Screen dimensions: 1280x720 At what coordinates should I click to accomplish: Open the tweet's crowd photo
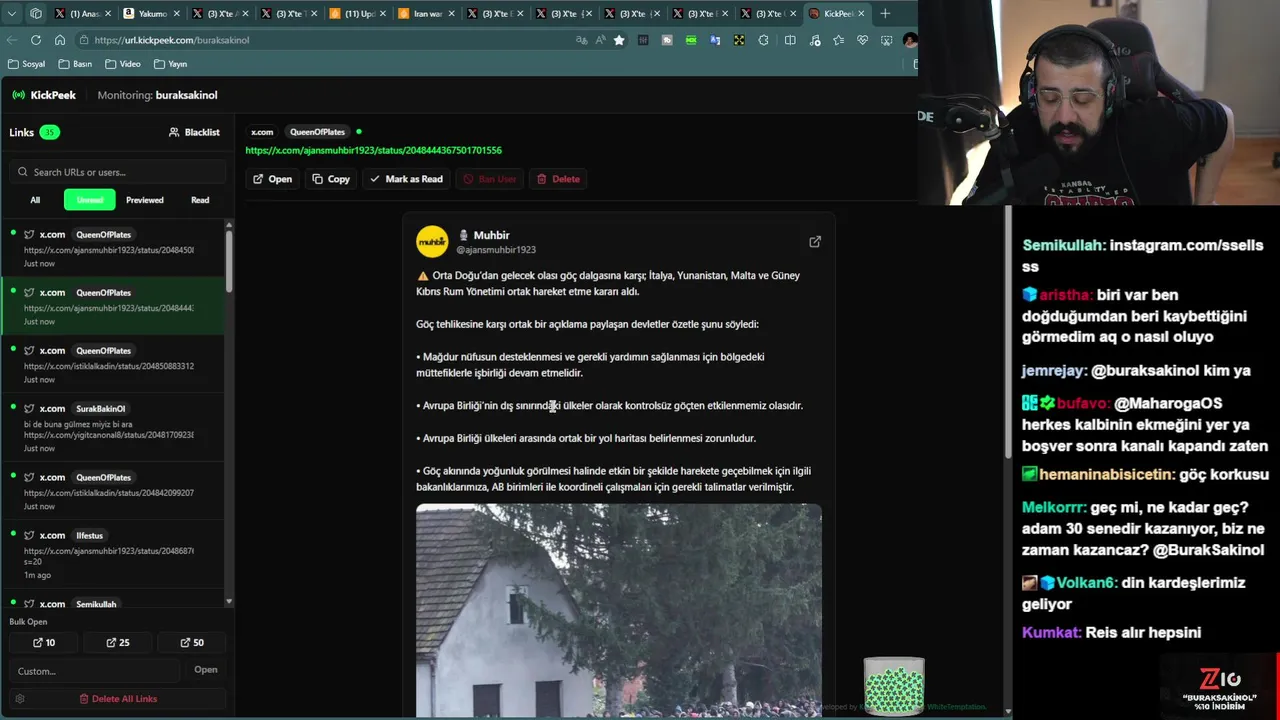coord(619,610)
